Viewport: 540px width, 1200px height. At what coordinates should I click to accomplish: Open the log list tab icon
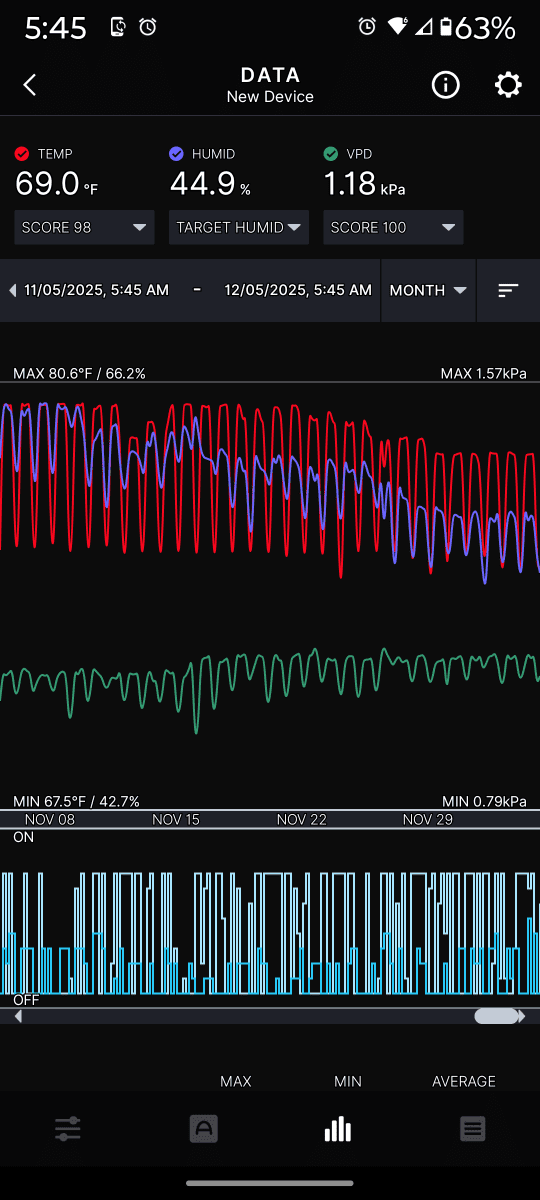tap(473, 1129)
